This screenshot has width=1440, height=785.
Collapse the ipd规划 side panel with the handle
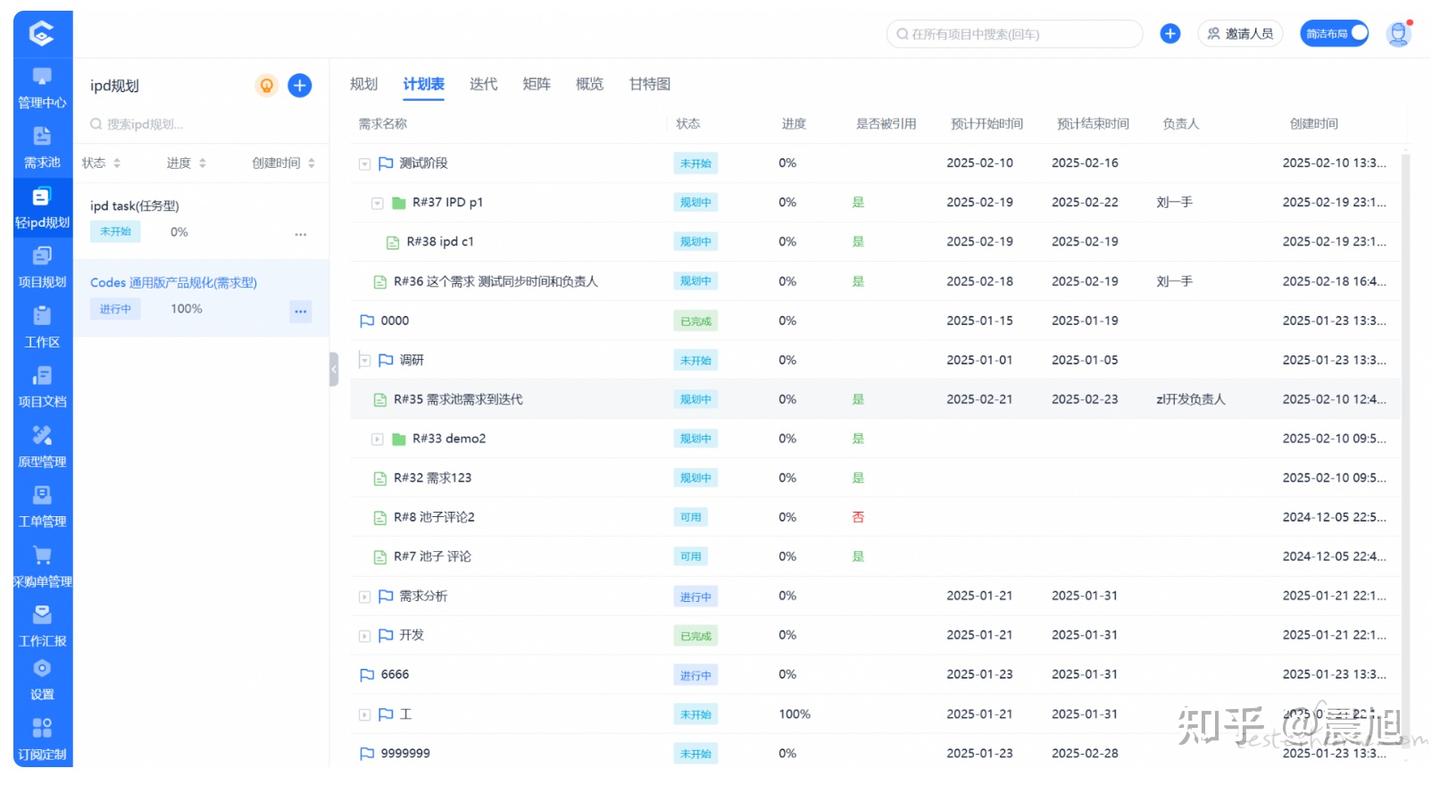334,369
